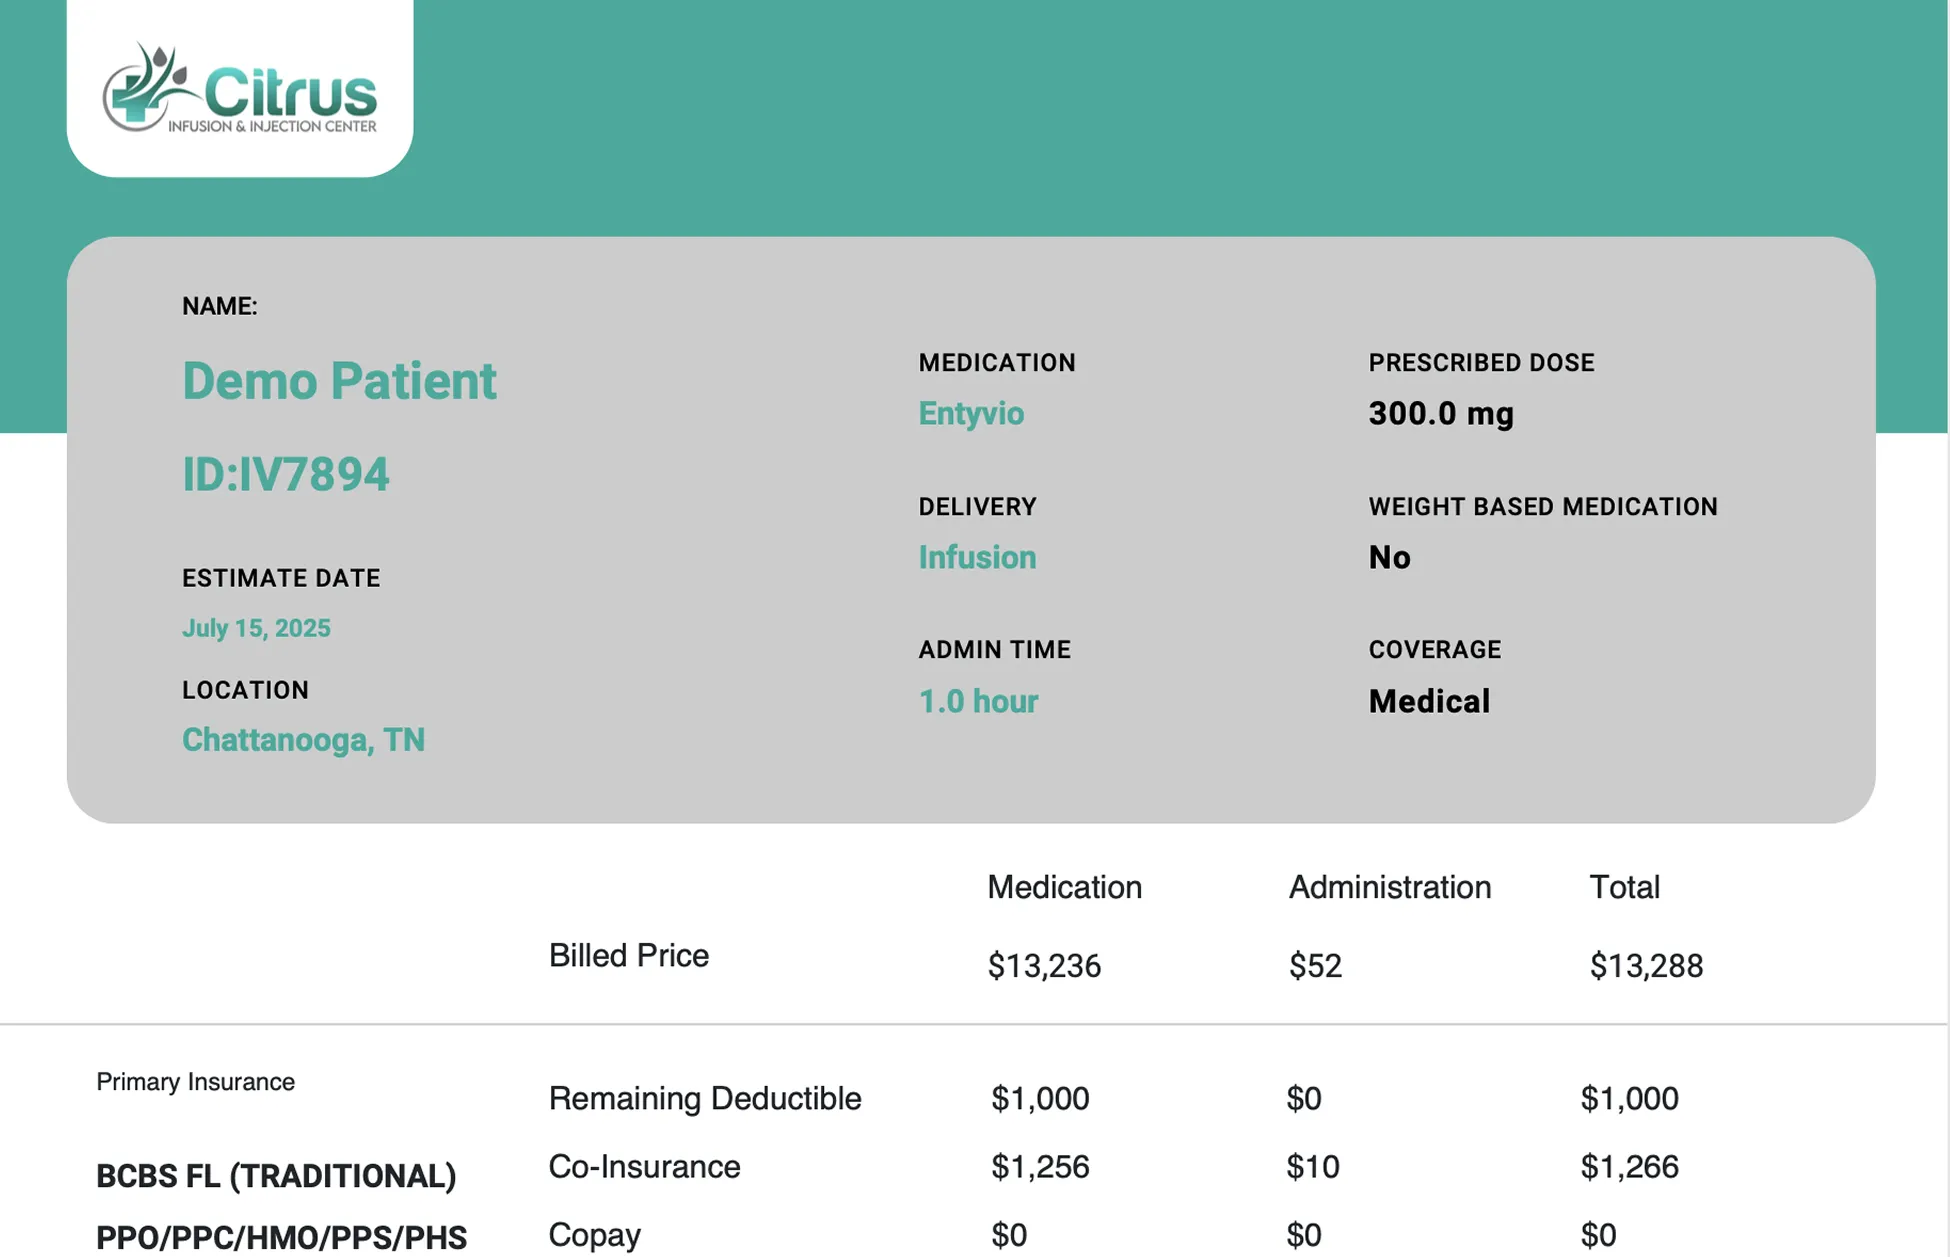Click the 'DELIVERY' label
This screenshot has width=1950, height=1257.
978,507
